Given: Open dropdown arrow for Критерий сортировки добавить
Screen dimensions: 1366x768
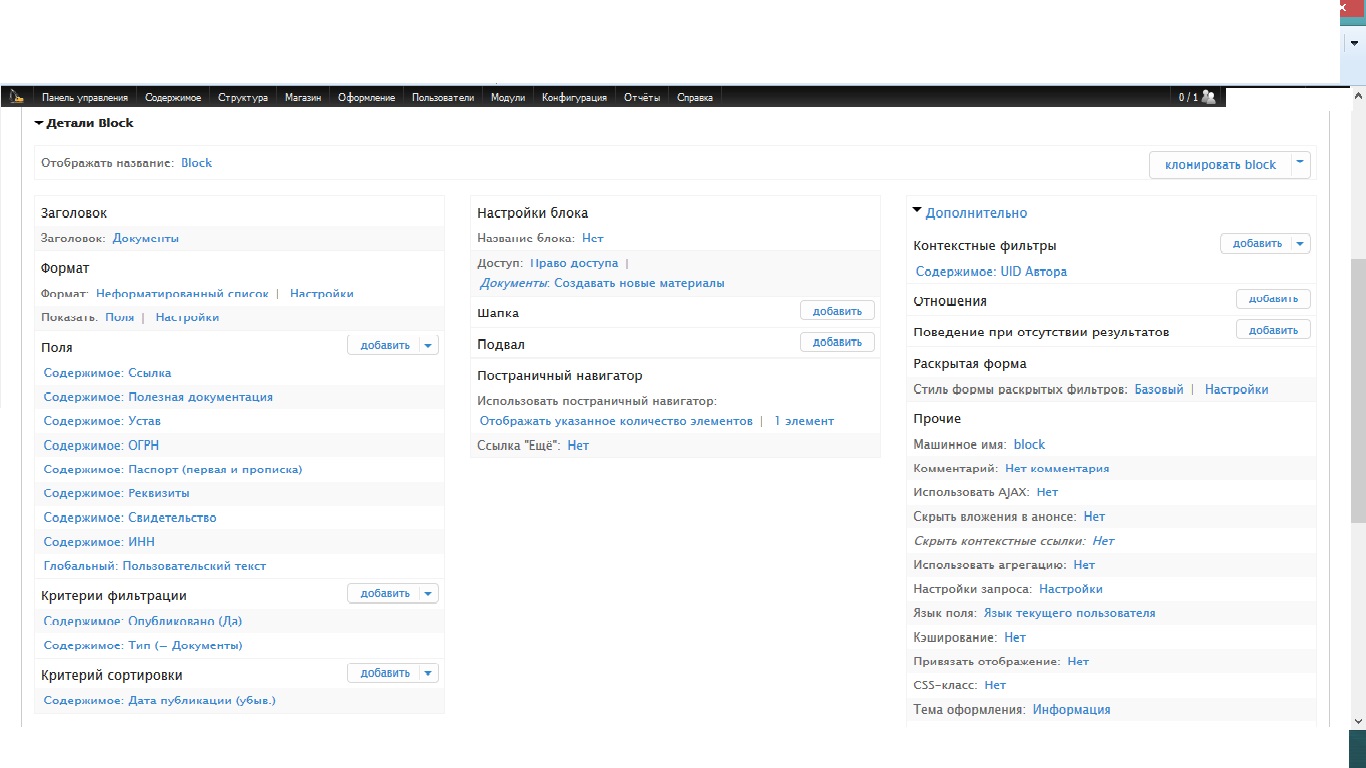Looking at the screenshot, I should coord(428,673).
